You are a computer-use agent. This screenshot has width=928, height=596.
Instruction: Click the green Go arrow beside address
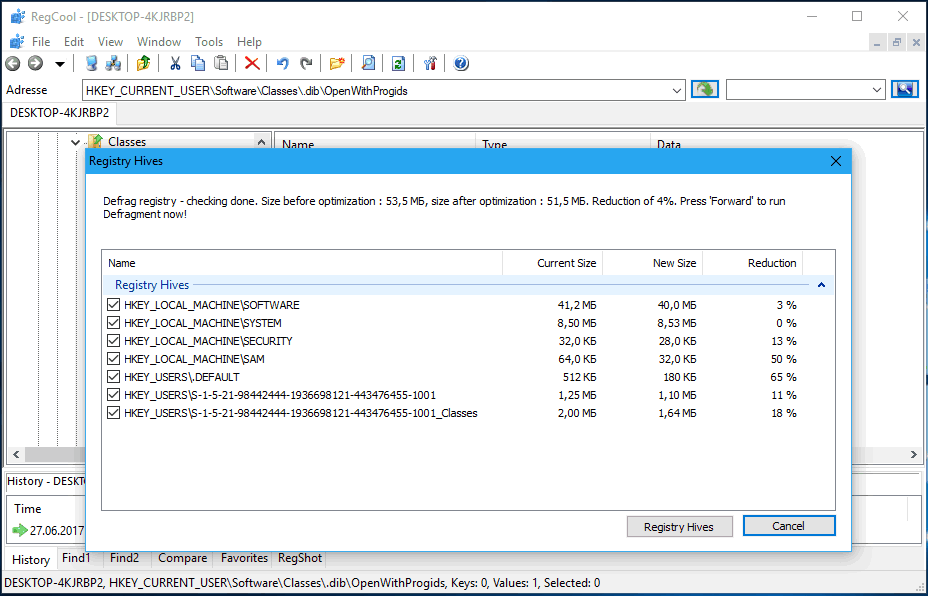(705, 90)
